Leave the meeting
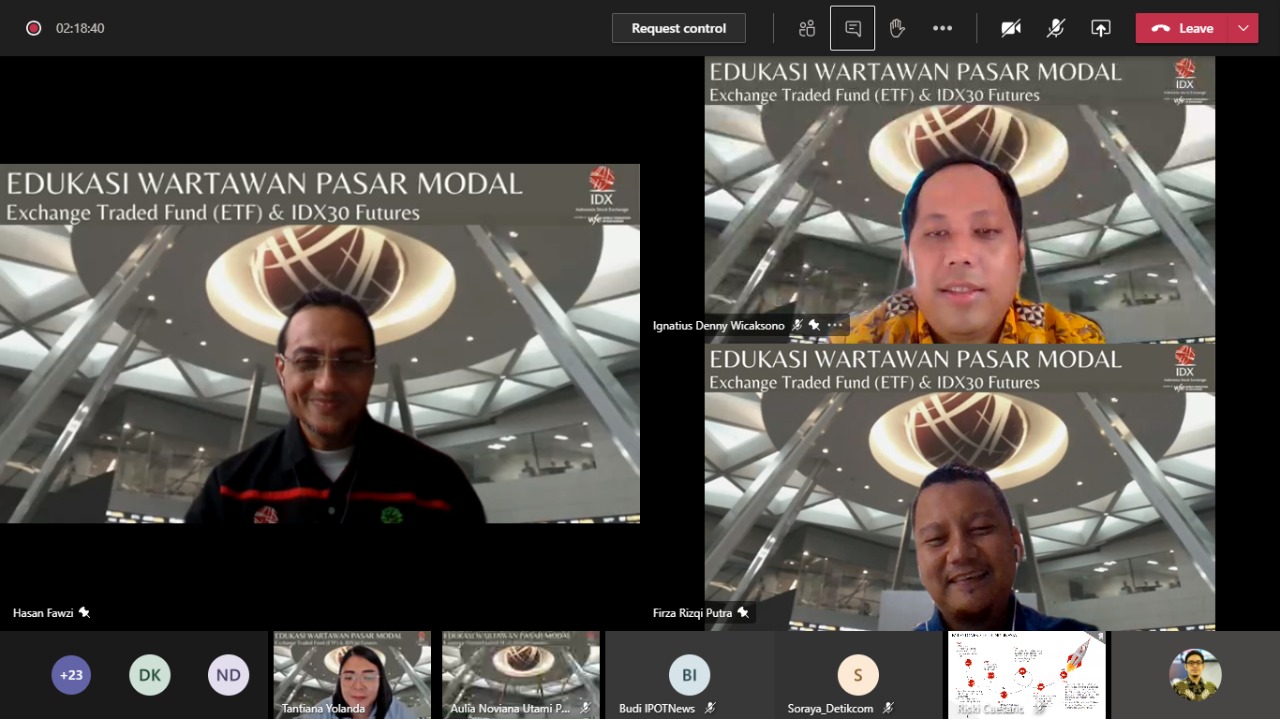 coord(1183,28)
